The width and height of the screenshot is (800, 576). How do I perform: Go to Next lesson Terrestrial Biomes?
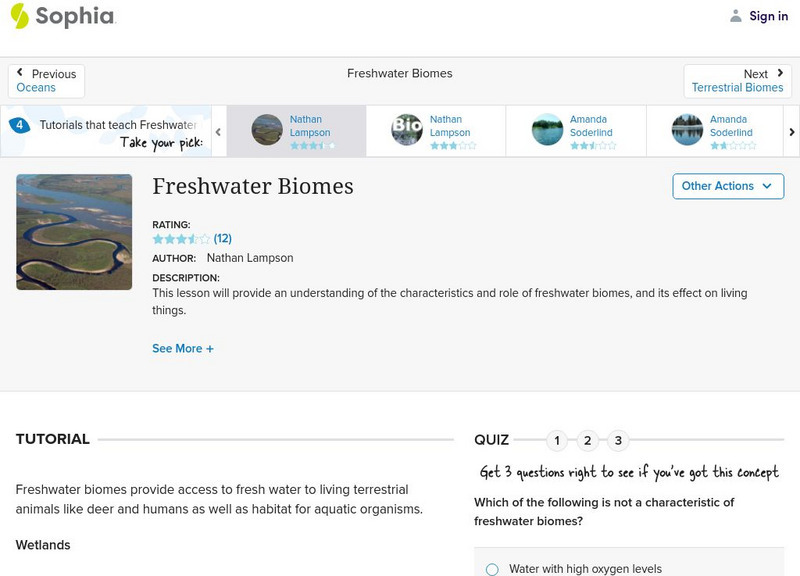pos(738,81)
